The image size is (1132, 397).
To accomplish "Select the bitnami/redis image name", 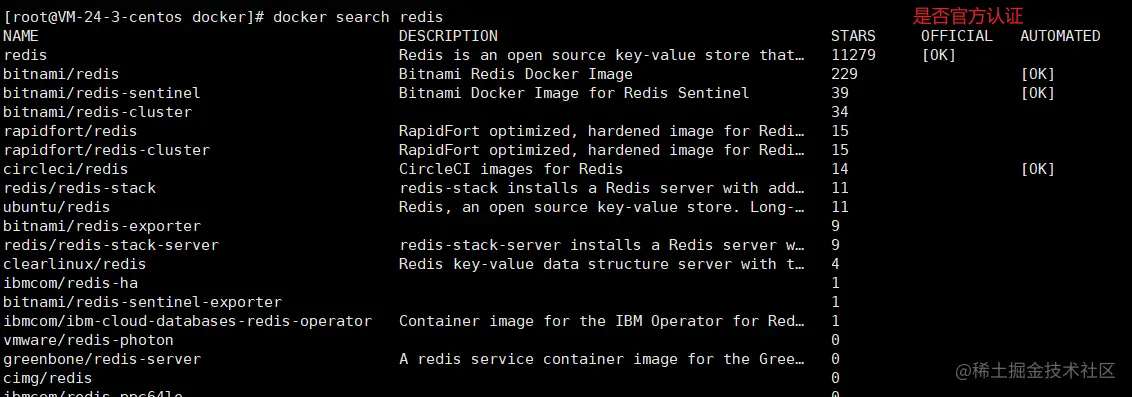I will tap(61, 74).
